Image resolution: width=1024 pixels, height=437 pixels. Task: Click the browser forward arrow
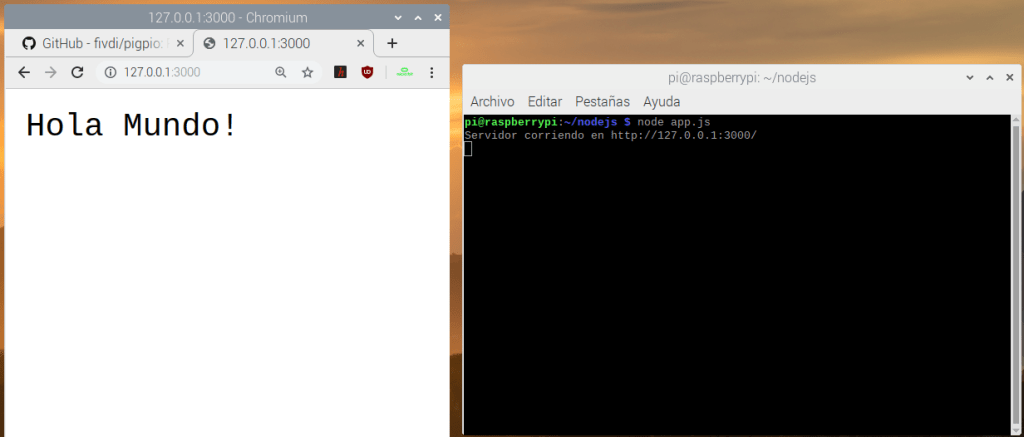click(x=50, y=72)
